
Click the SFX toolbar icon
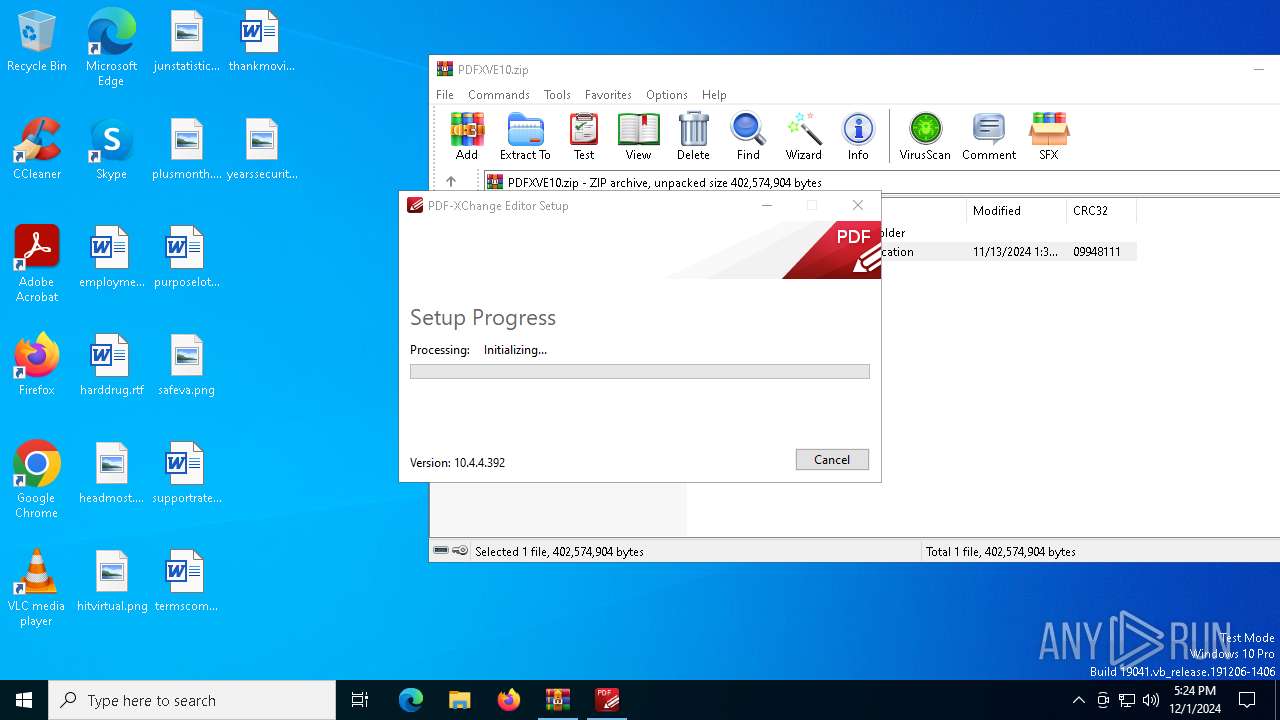click(1048, 136)
